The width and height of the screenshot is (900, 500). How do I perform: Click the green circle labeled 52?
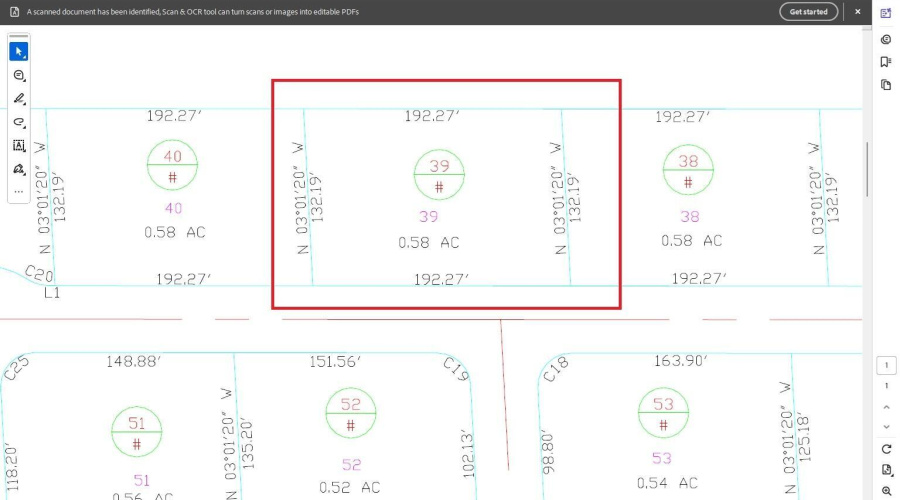351,413
